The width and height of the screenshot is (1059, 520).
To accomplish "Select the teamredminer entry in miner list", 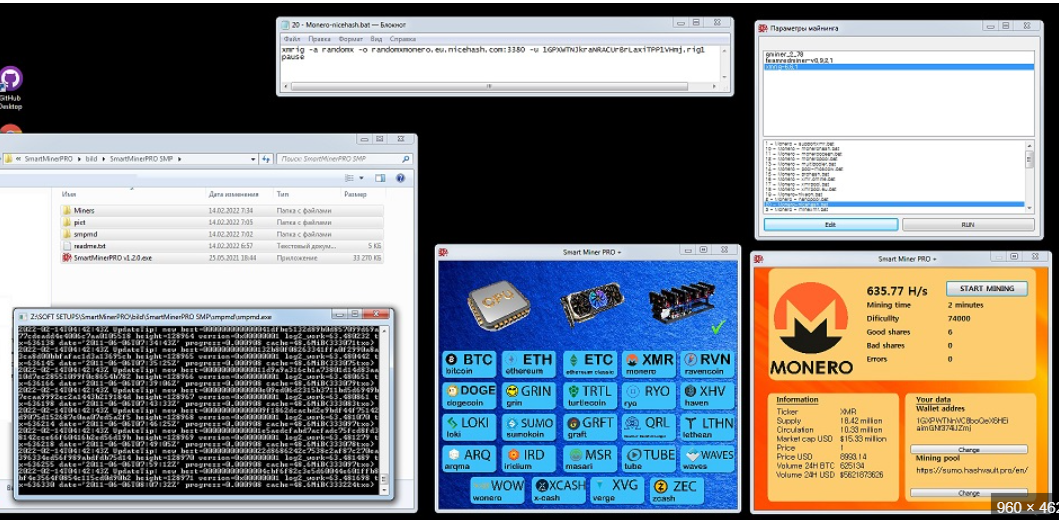I will click(898, 61).
